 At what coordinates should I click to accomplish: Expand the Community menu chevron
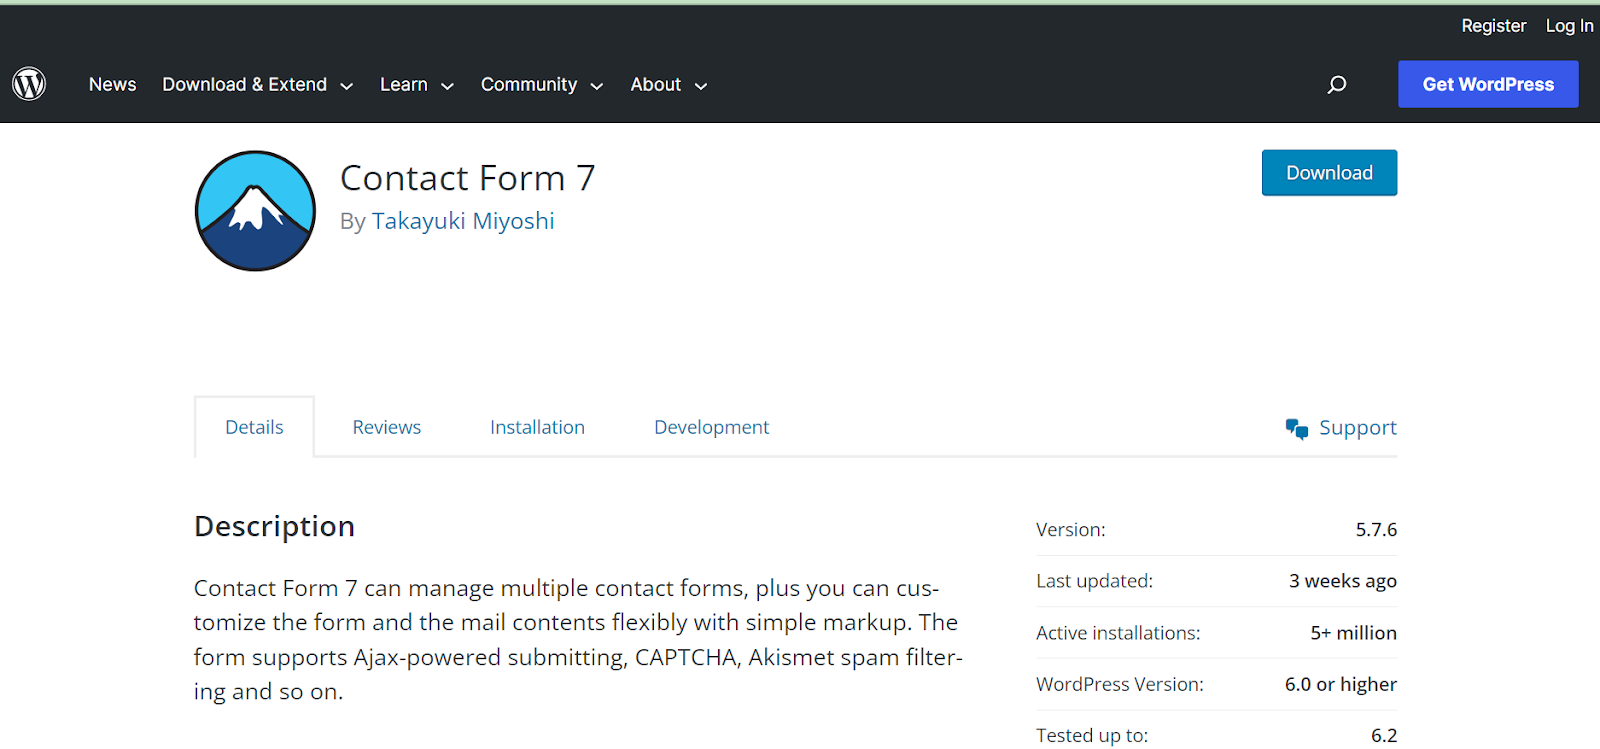597,87
